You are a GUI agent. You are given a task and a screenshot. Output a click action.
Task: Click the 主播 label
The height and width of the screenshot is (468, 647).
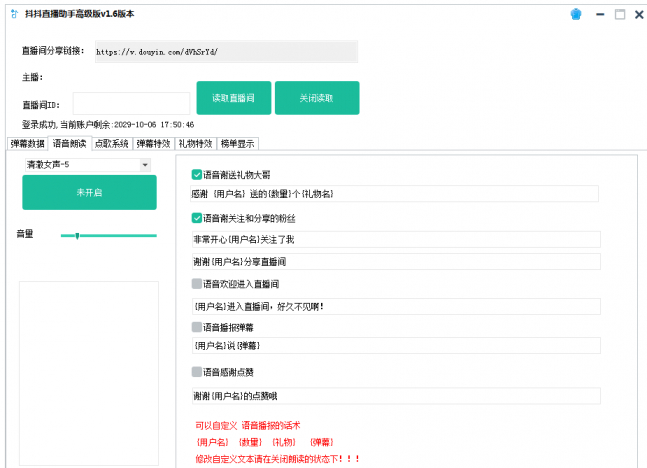coord(32,77)
